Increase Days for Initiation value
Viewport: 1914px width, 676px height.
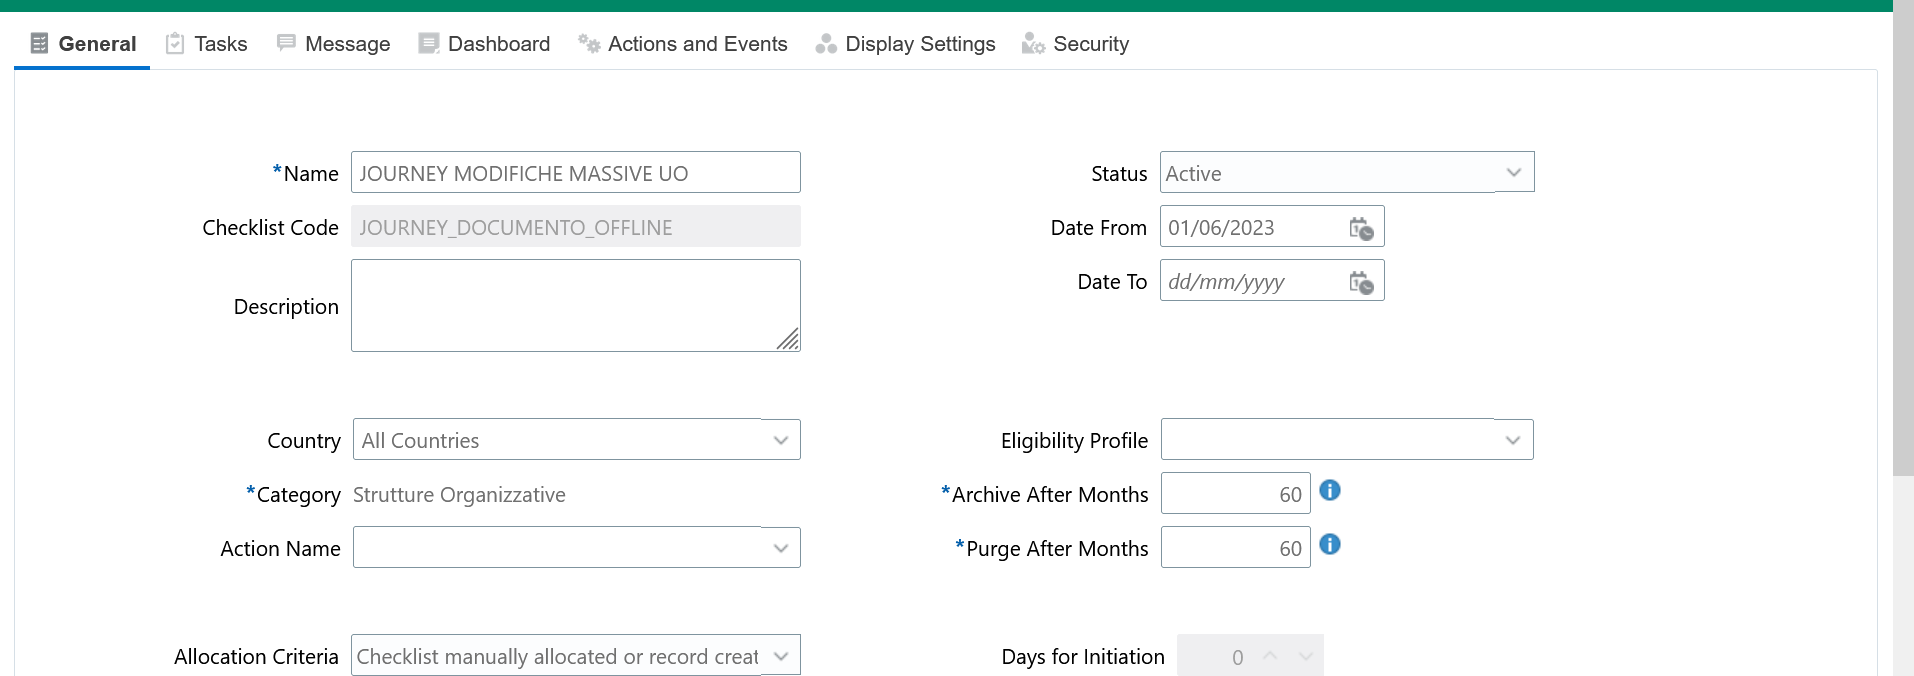point(1270,656)
